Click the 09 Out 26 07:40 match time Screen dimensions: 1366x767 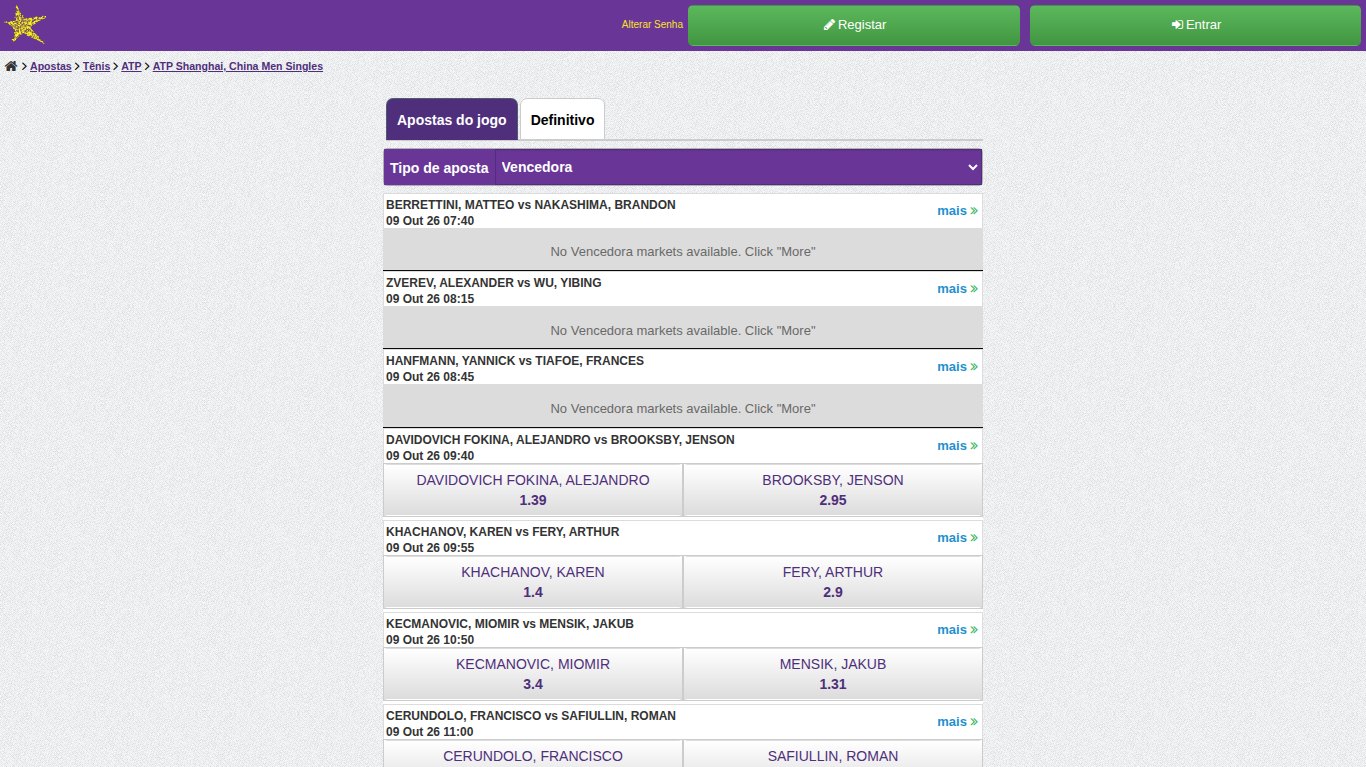(430, 221)
